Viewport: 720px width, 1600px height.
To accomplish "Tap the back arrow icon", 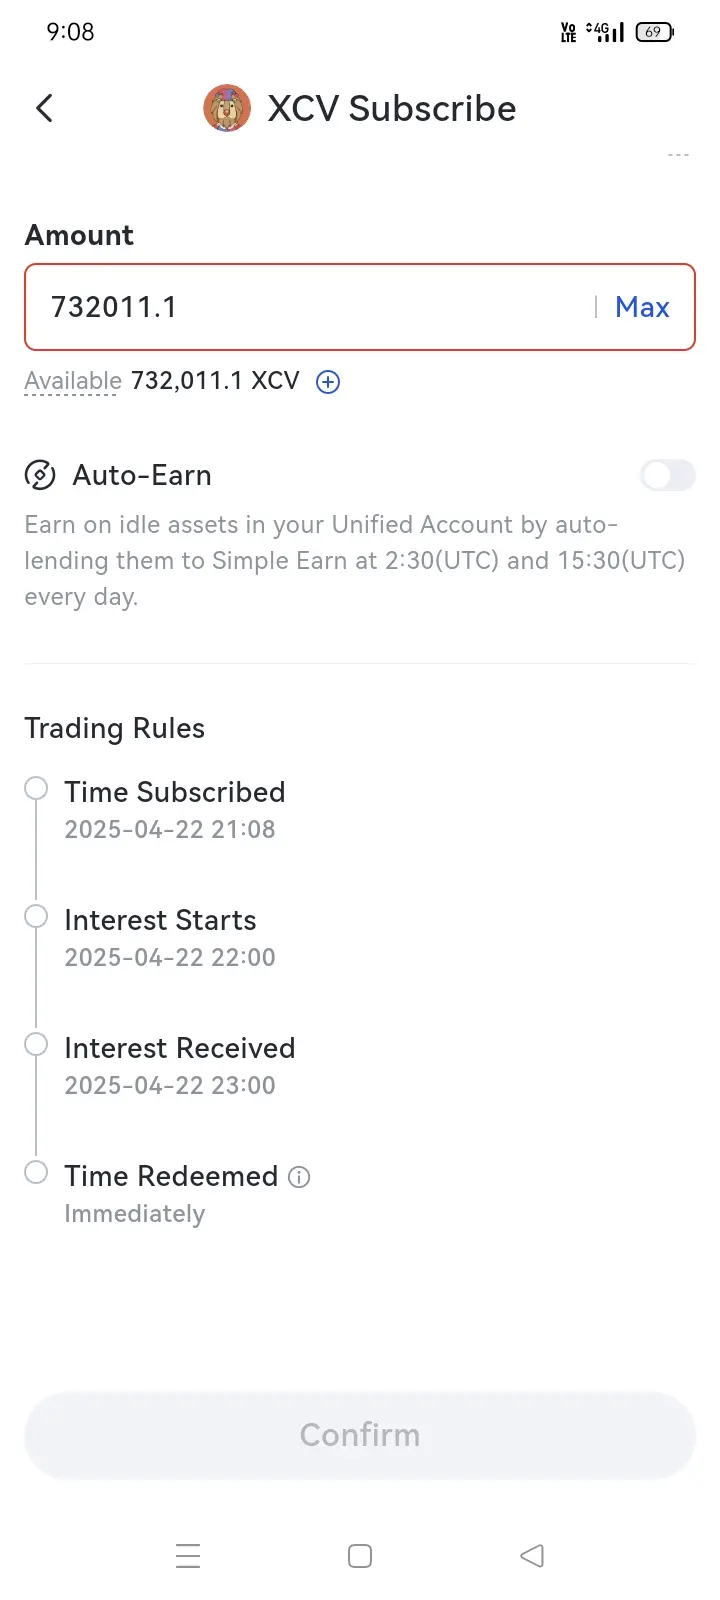I will (44, 108).
